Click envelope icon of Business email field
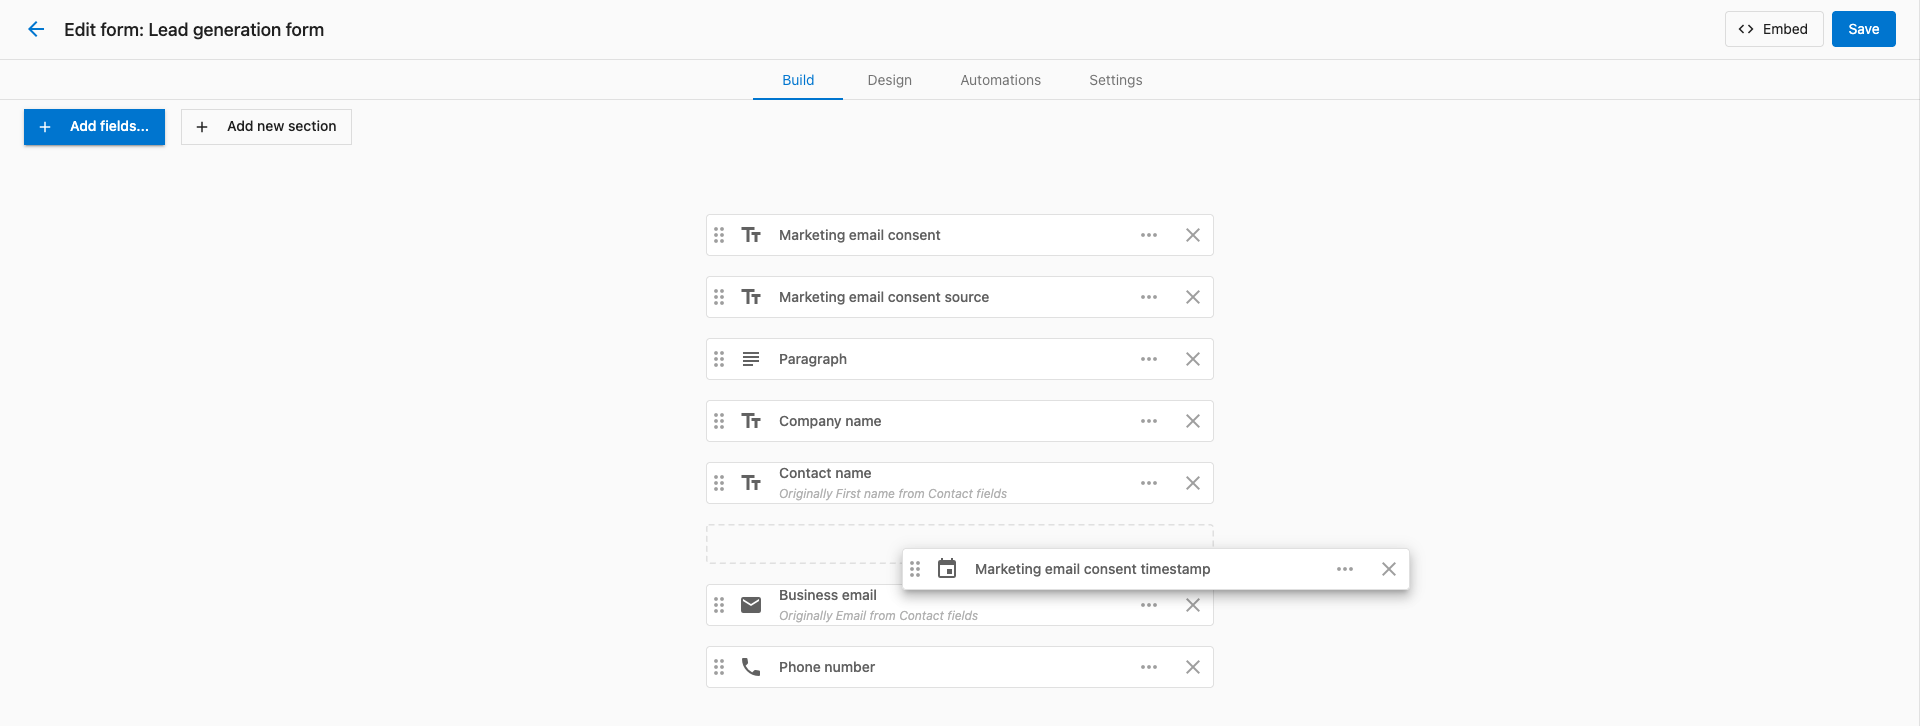1920x726 pixels. point(751,605)
